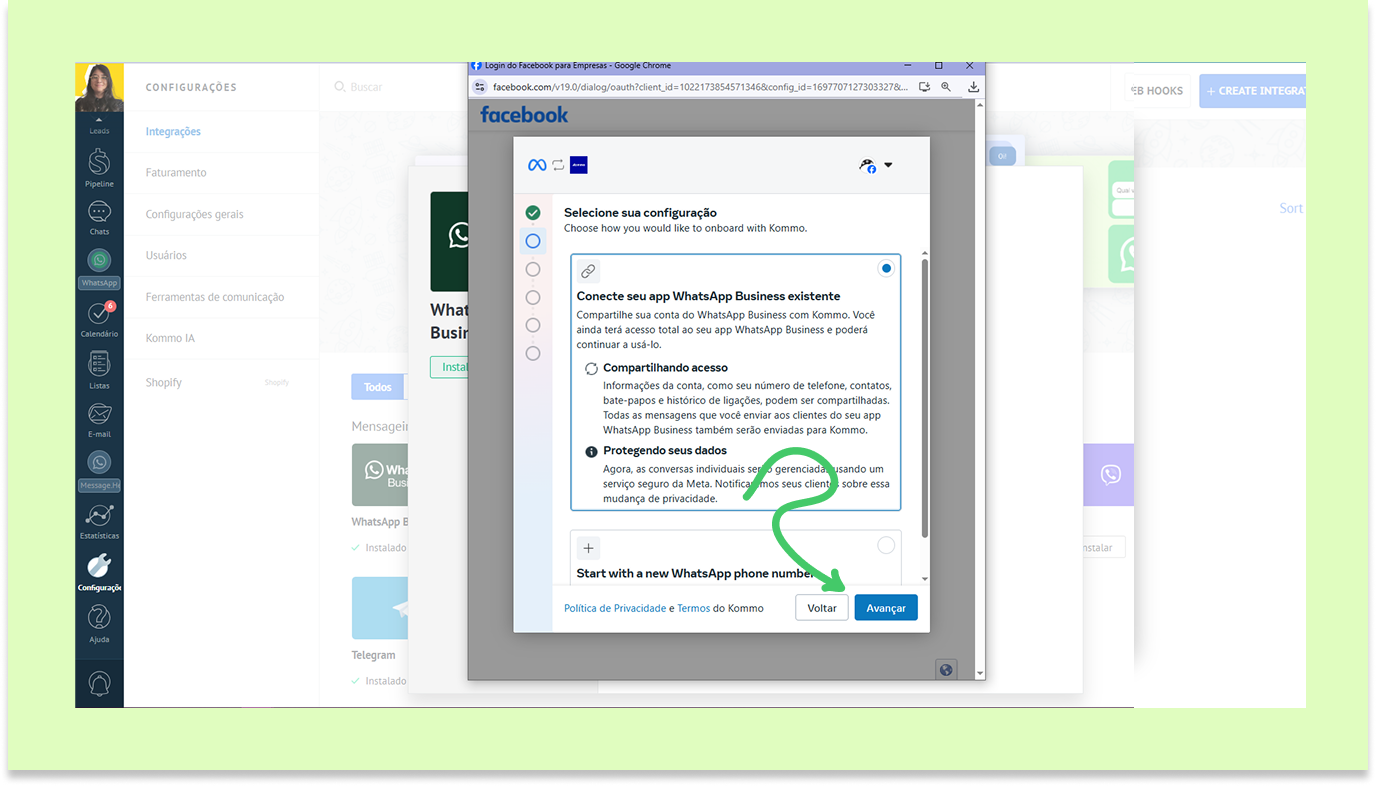This screenshot has height=786, width=1376.
Task: Open Kommo IA in the settings menu
Action: 170,338
